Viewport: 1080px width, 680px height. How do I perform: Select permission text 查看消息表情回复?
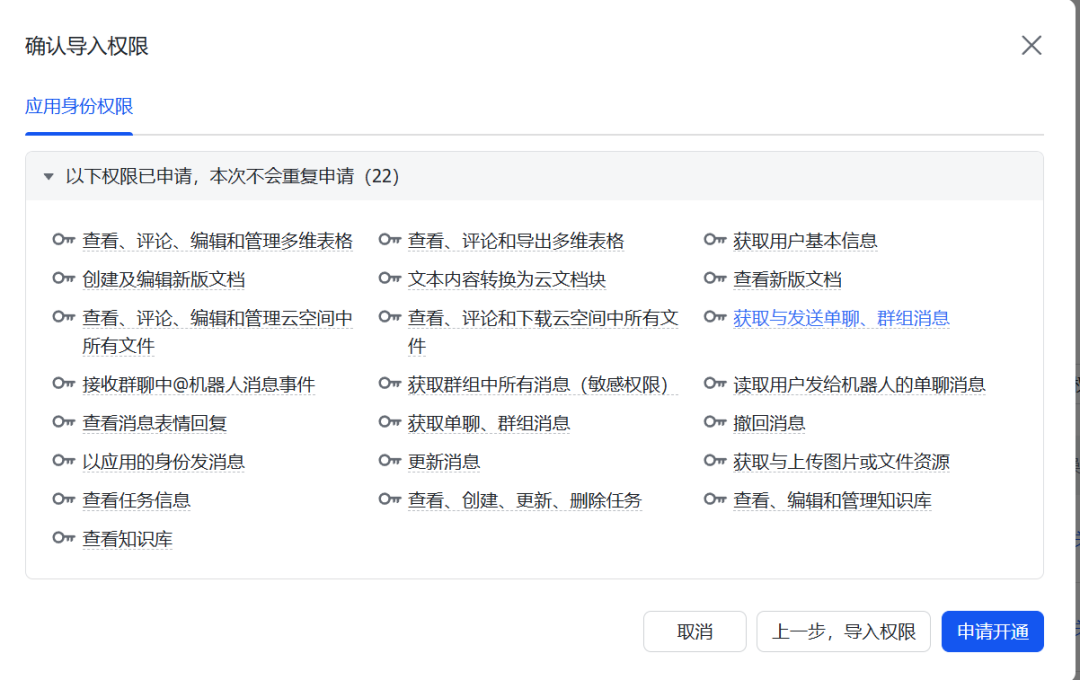154,423
